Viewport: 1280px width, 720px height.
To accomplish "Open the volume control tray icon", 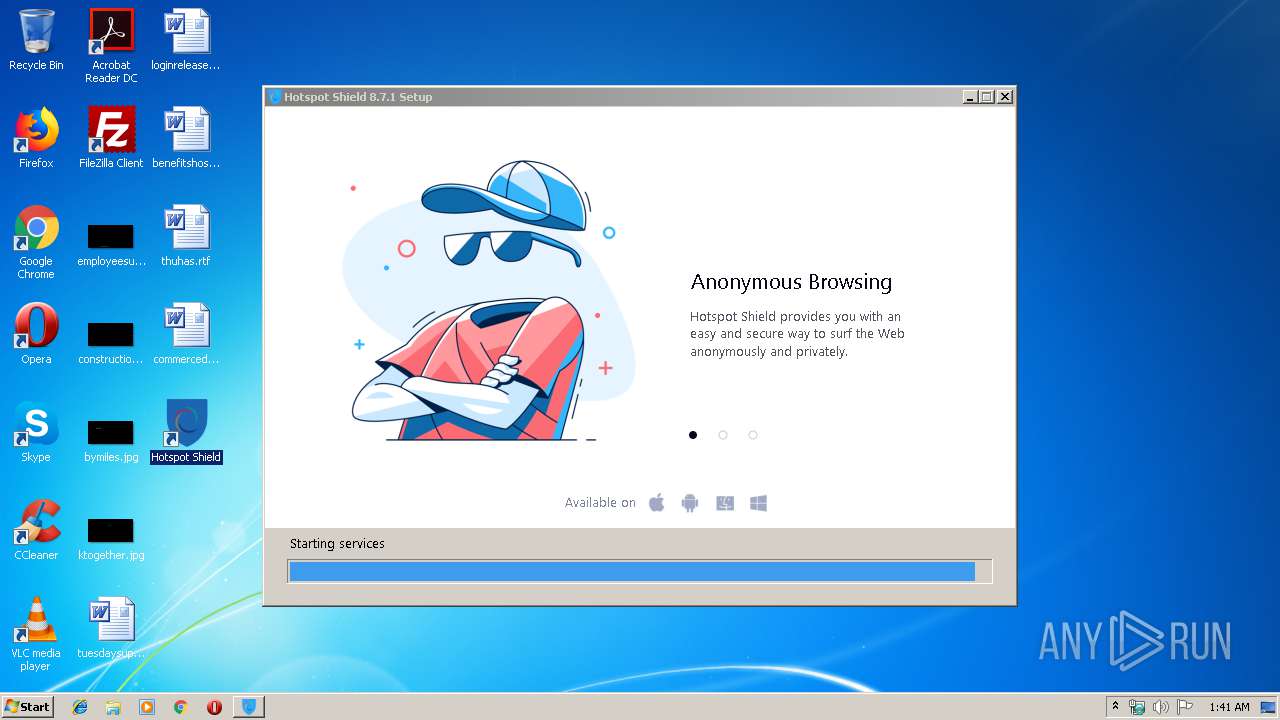I will [1161, 707].
